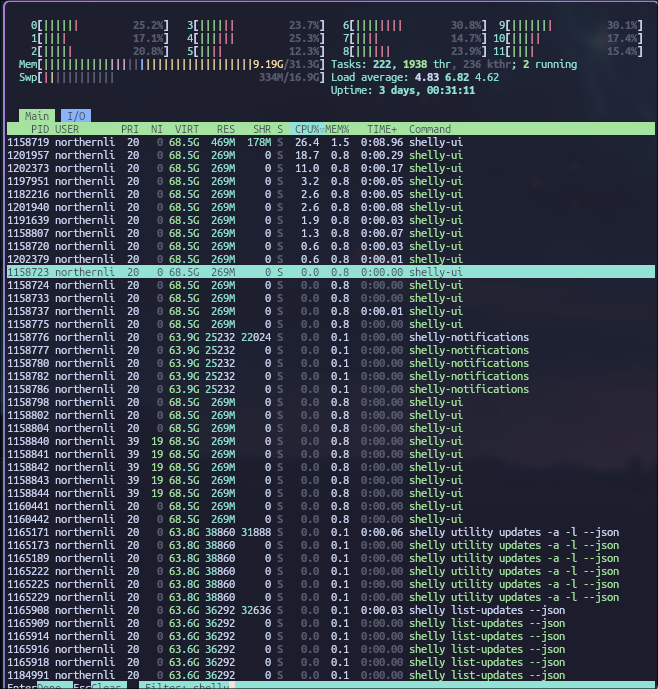Select utility updates row PID 1165171
Image resolution: width=658 pixels, height=689 pixels.
331,532
